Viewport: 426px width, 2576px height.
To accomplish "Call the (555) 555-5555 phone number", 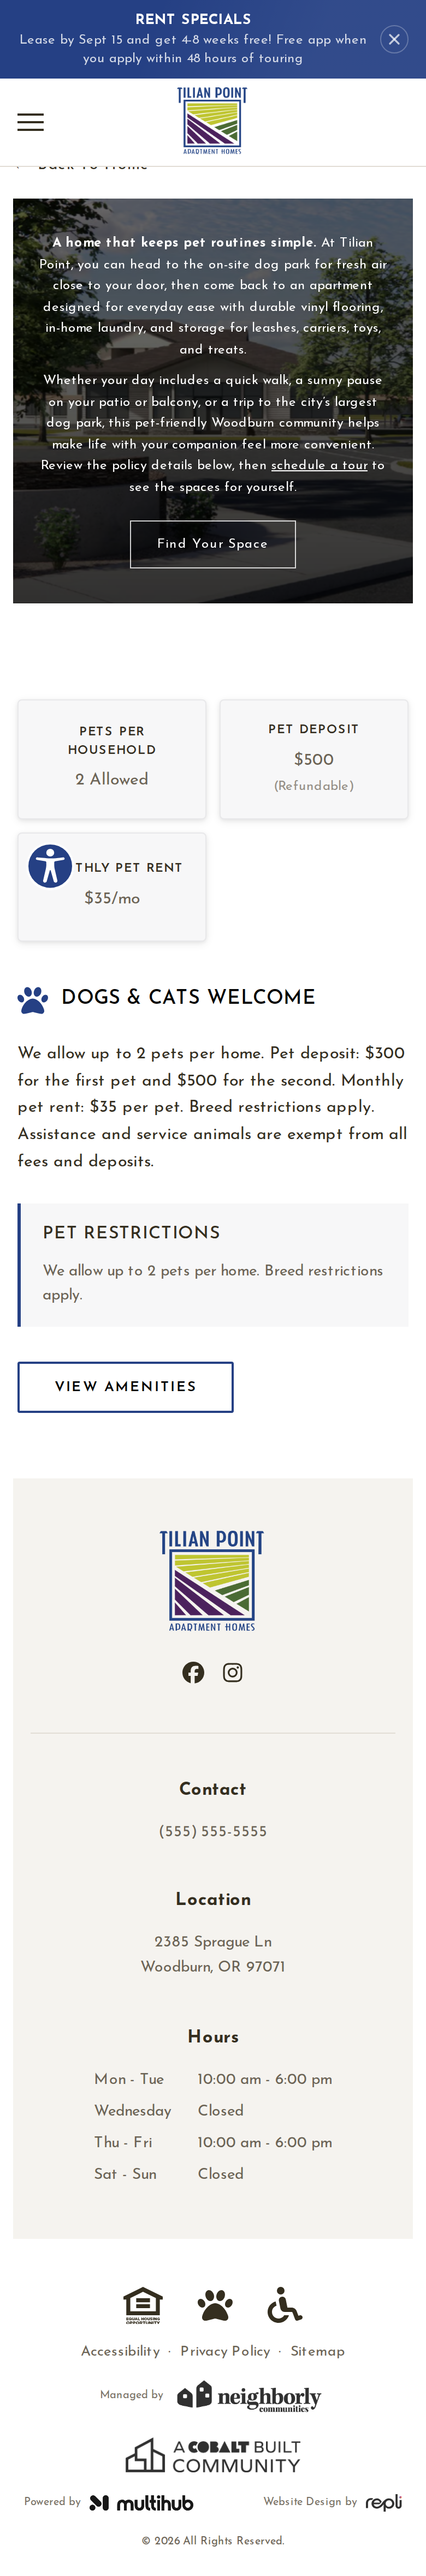I will (213, 1831).
